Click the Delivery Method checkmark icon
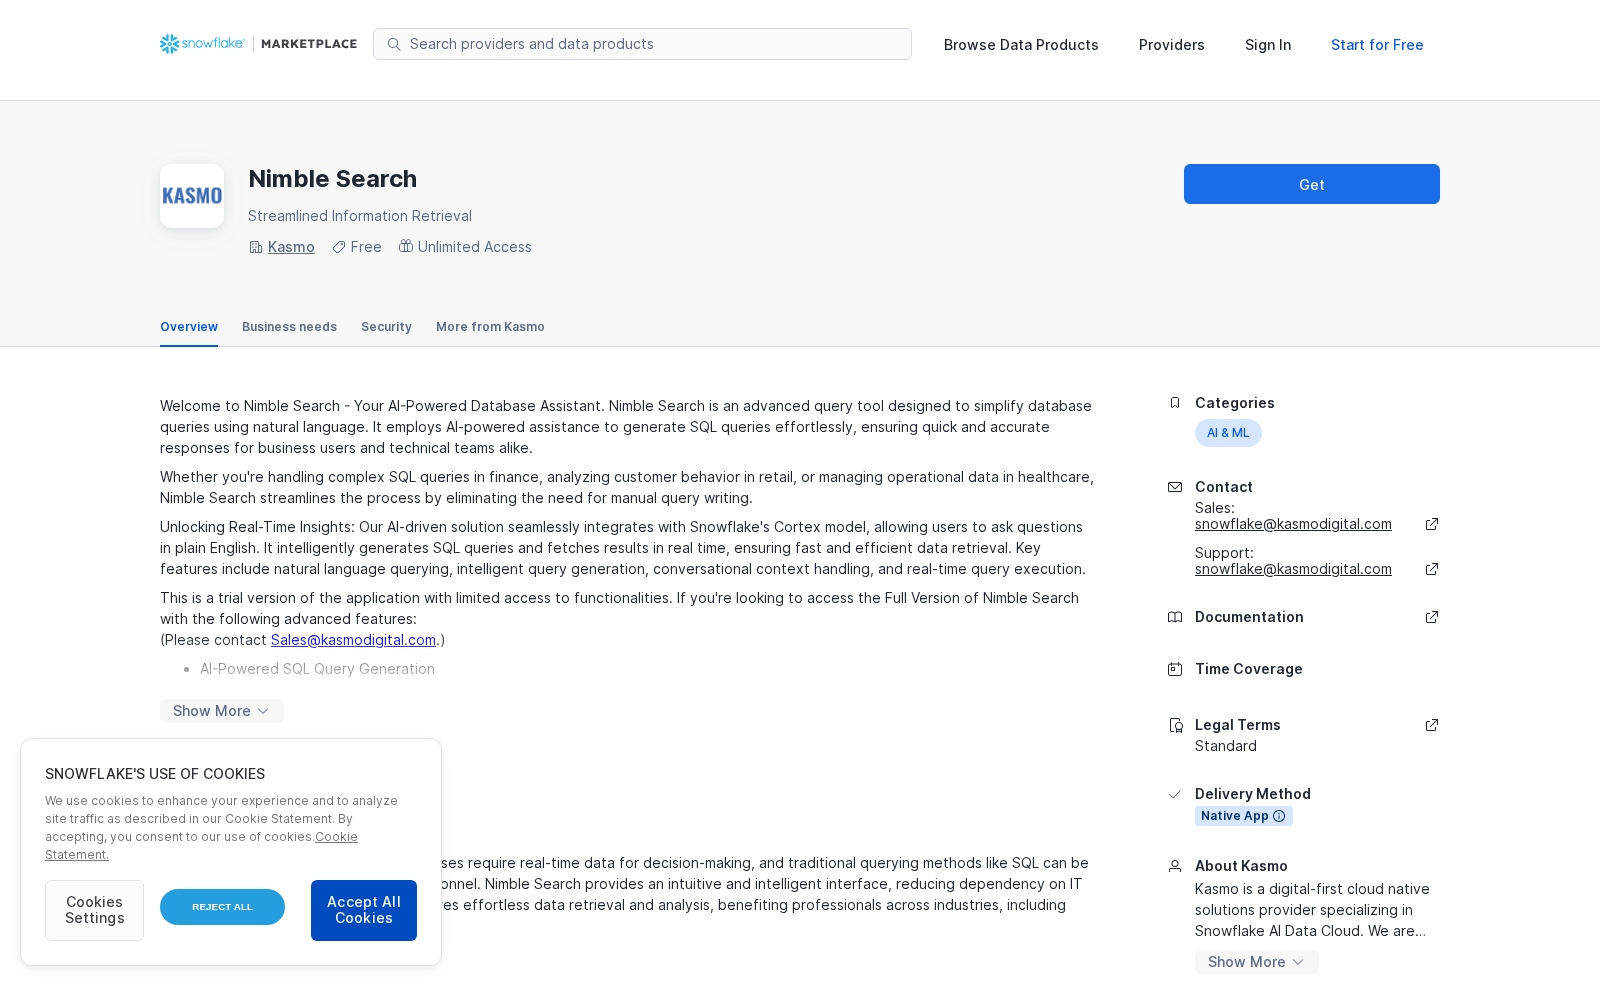 point(1175,794)
